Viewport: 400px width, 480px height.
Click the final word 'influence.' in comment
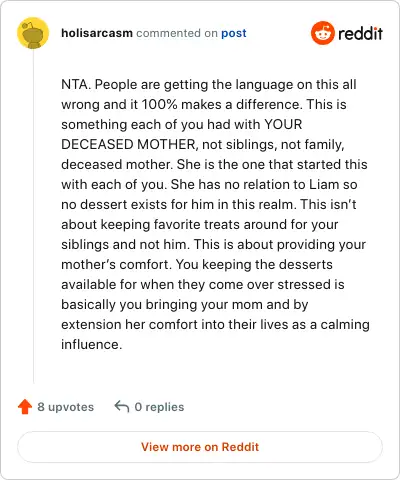[92, 344]
